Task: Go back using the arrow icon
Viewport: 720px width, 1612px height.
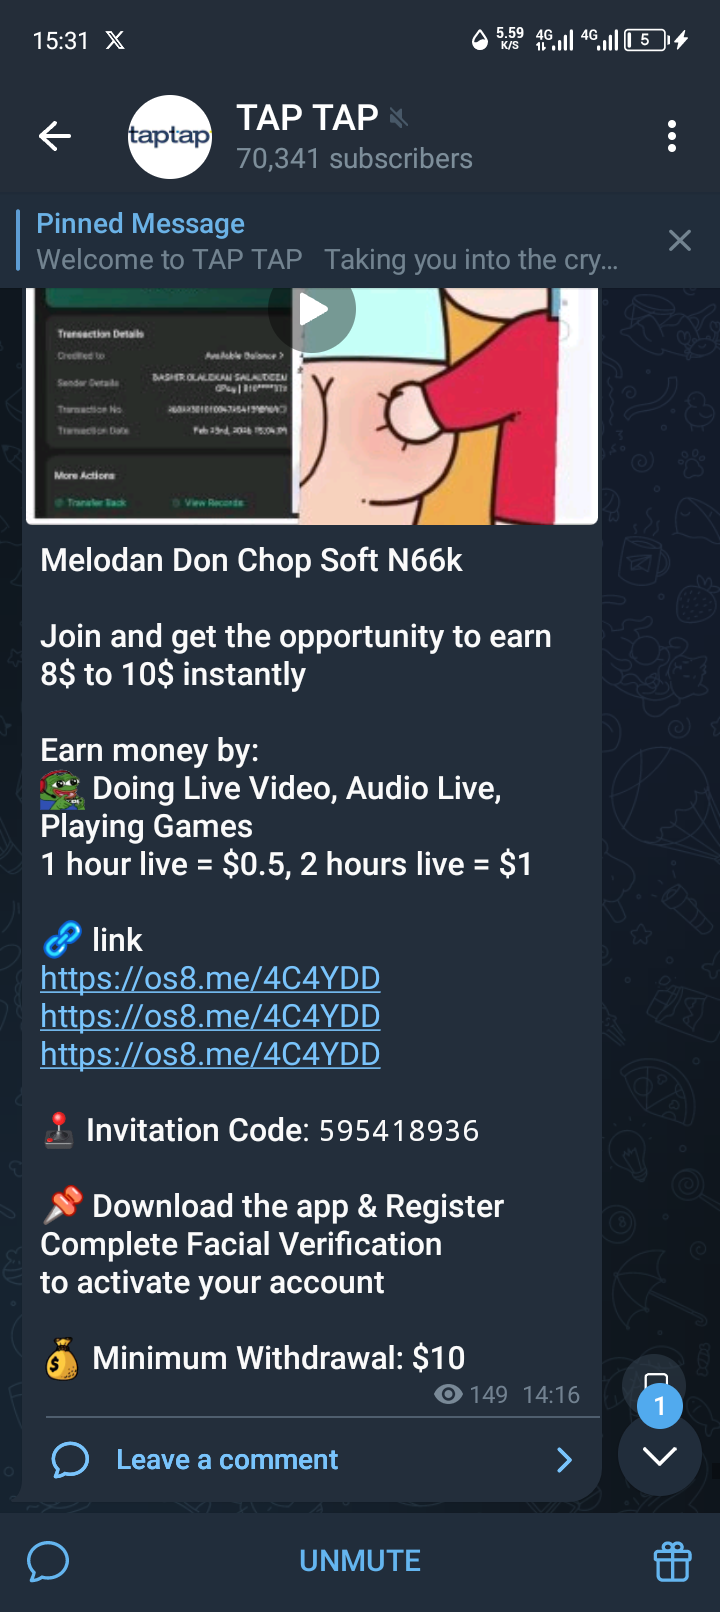Action: point(55,136)
